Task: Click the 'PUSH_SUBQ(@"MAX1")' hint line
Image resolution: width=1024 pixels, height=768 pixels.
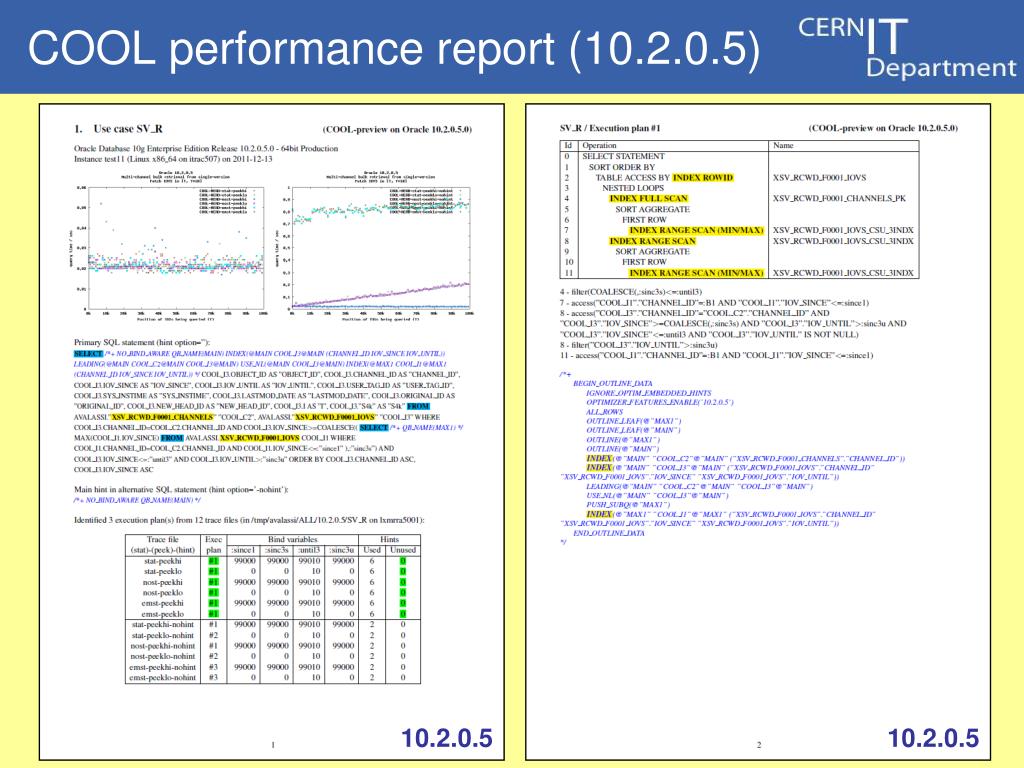Action: point(628,505)
